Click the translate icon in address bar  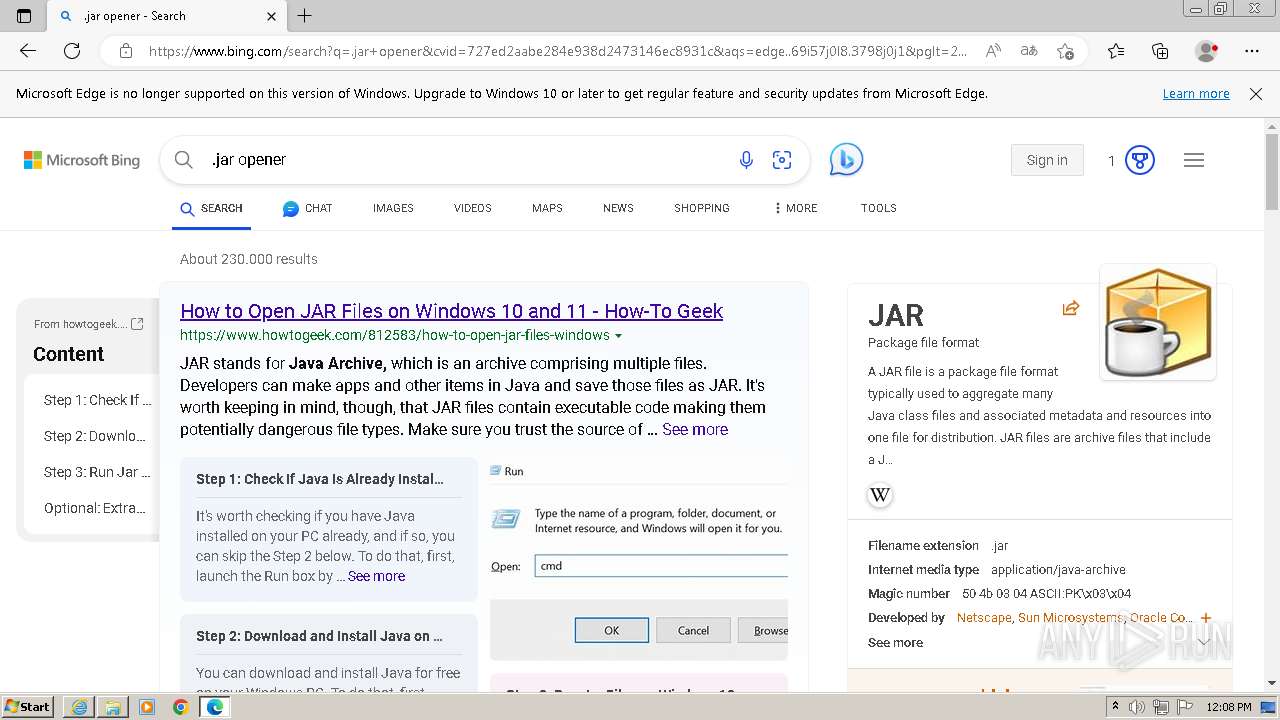point(1028,51)
